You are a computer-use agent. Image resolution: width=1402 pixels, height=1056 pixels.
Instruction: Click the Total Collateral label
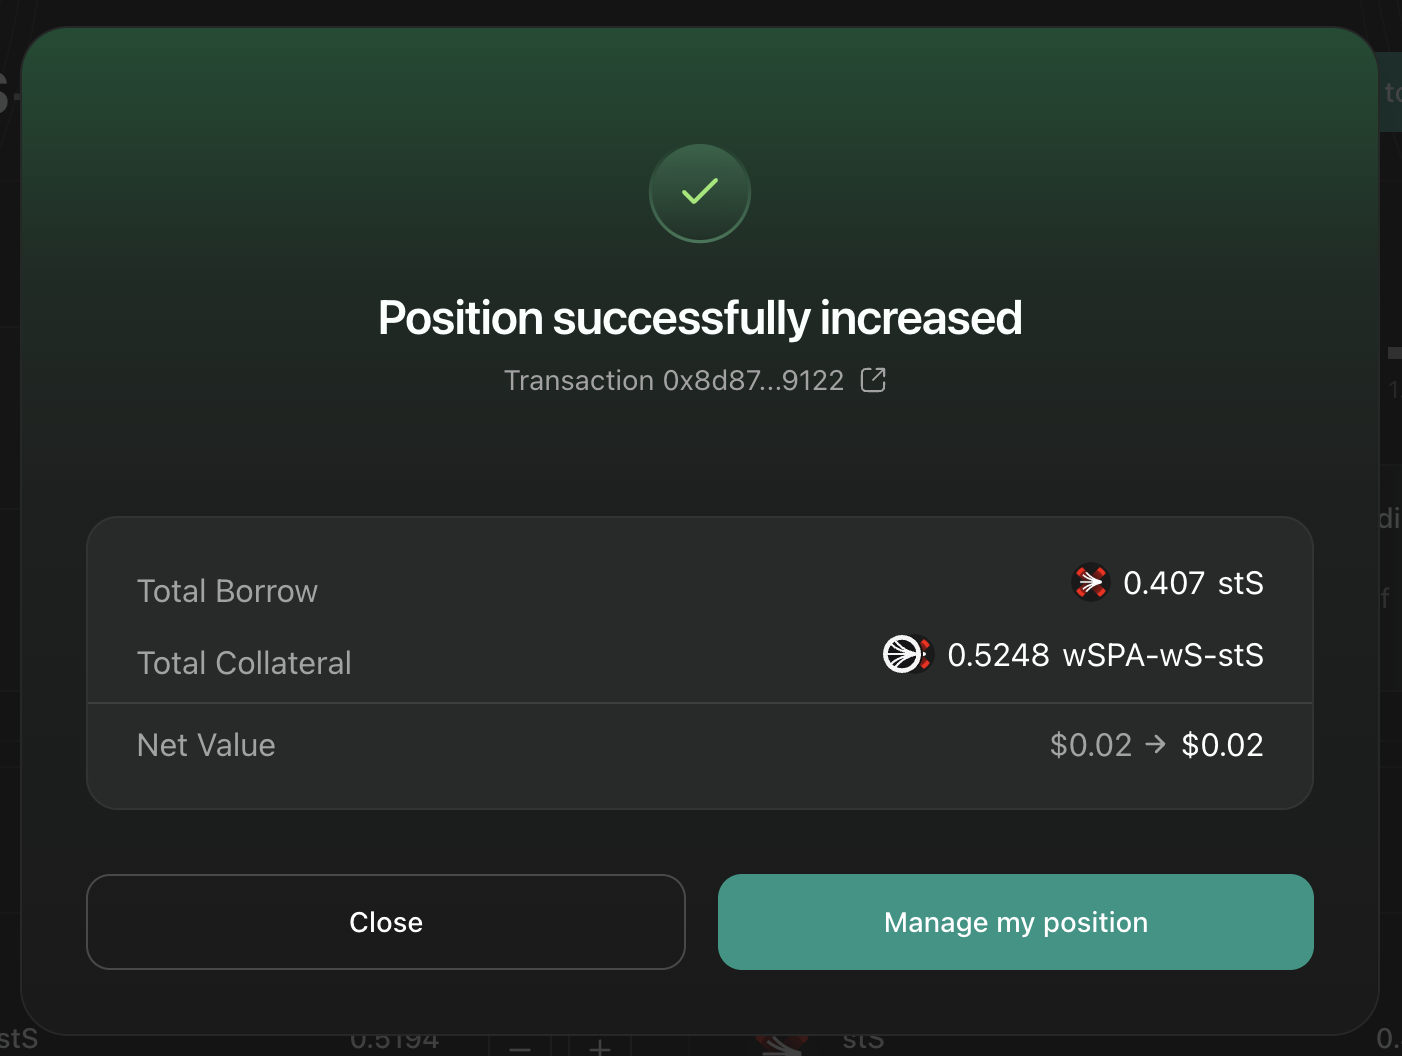[244, 663]
